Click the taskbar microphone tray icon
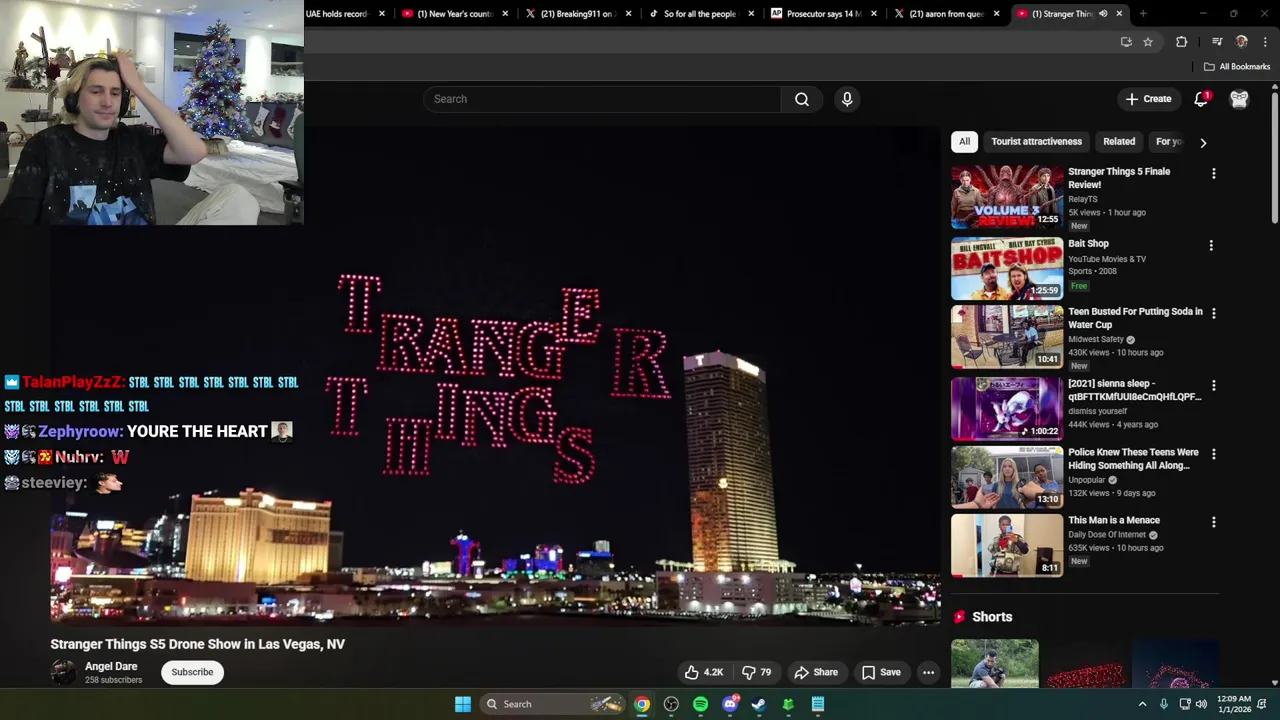The image size is (1280, 720). tap(1163, 704)
